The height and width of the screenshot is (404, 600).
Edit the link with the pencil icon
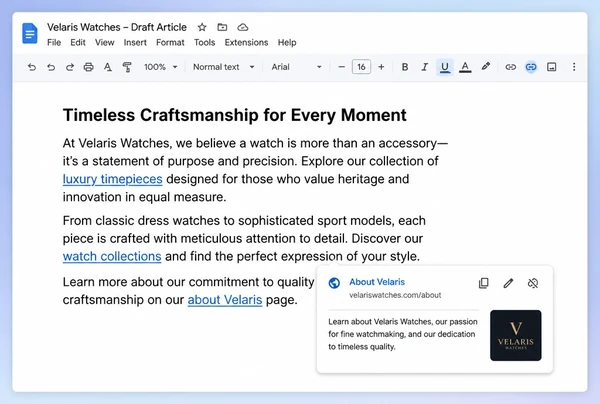pos(508,283)
